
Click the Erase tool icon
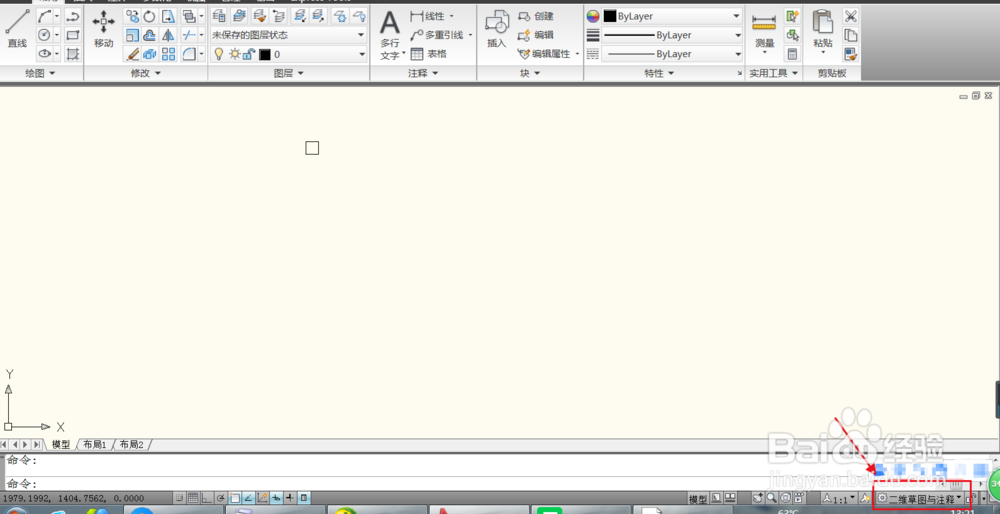(x=132, y=54)
